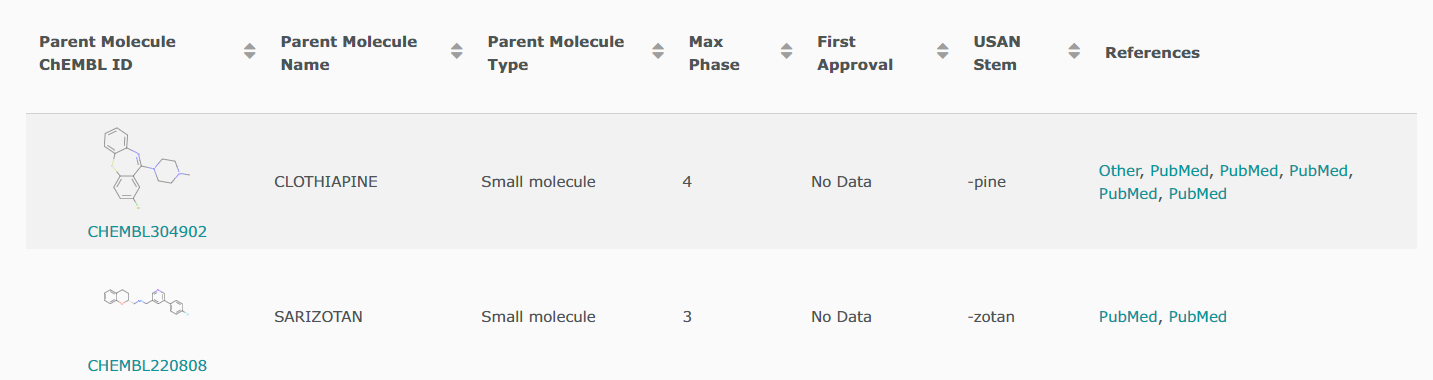Screen dimensions: 1433x380
Task: Sort by First Approval arrows
Action: 942,52
